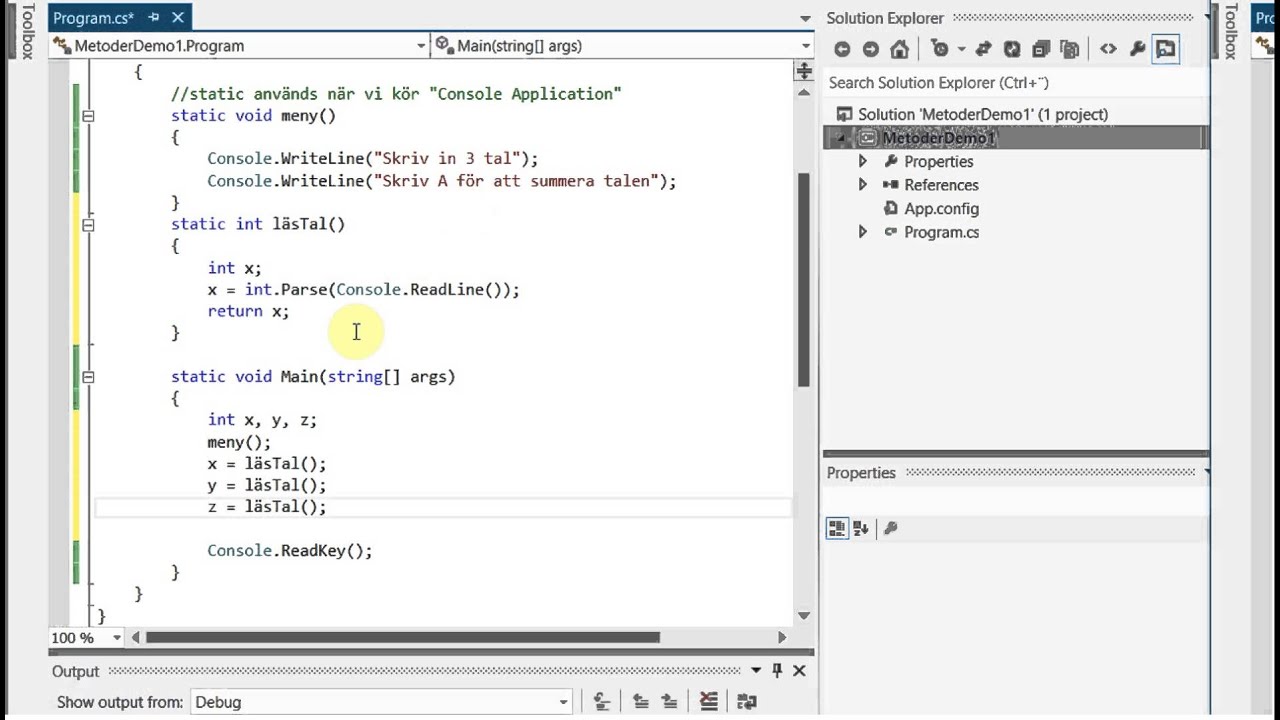The height and width of the screenshot is (720, 1280).
Task: Click the Console.ReadKey(); code line
Action: pyautogui.click(x=290, y=551)
